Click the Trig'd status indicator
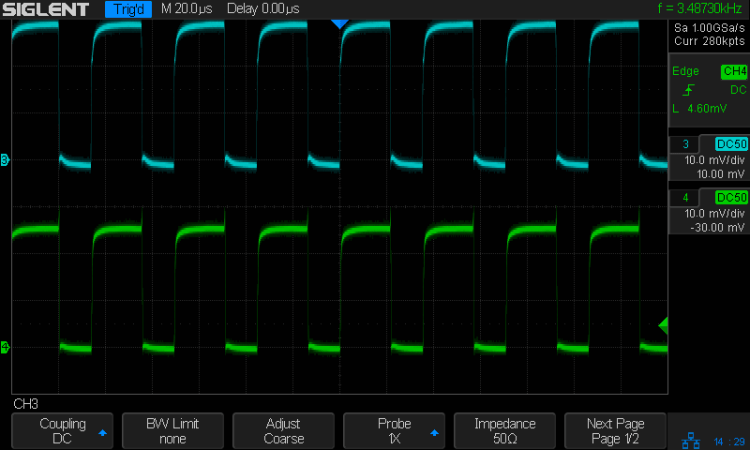750x450 pixels. click(128, 9)
